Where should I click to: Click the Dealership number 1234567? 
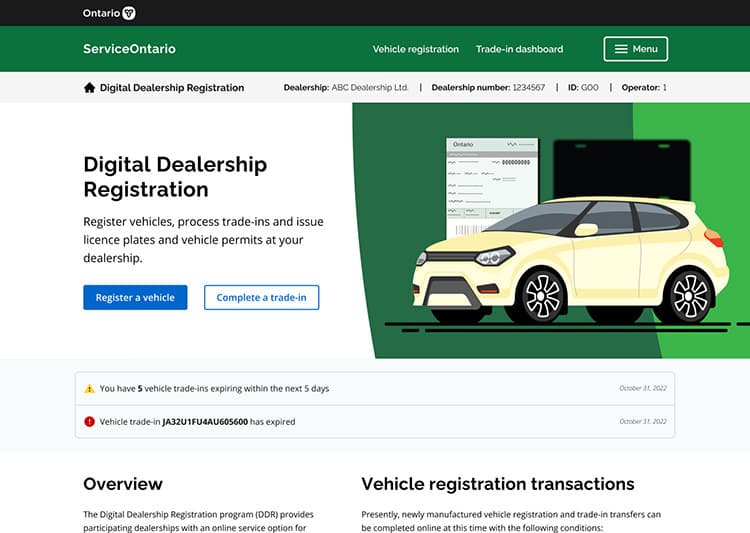(488, 88)
